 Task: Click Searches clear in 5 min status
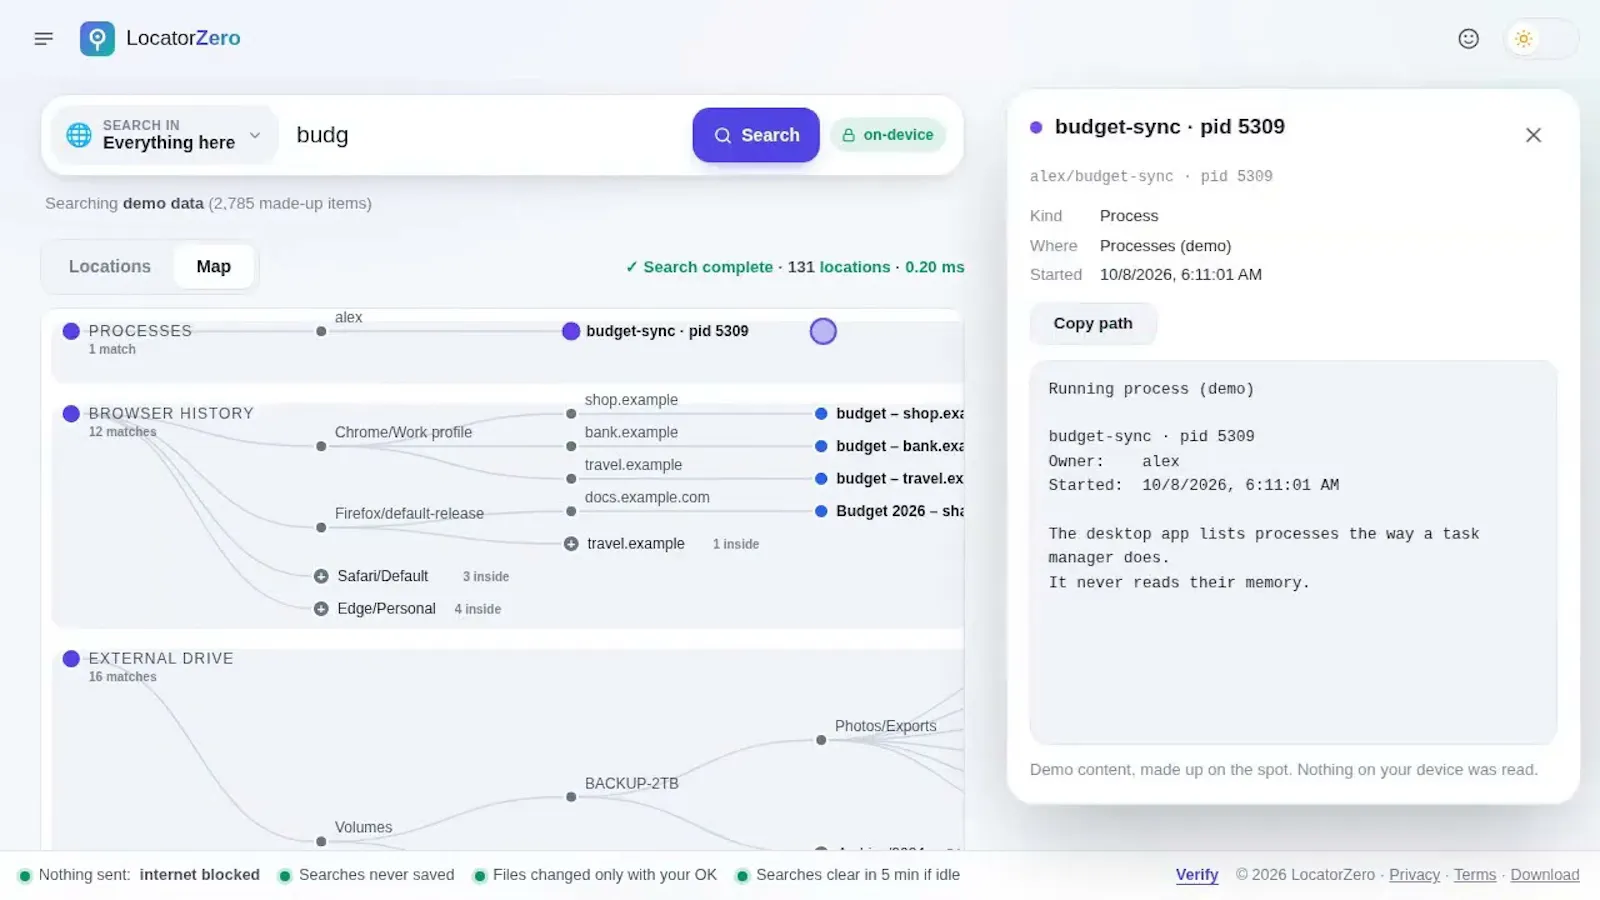point(848,875)
